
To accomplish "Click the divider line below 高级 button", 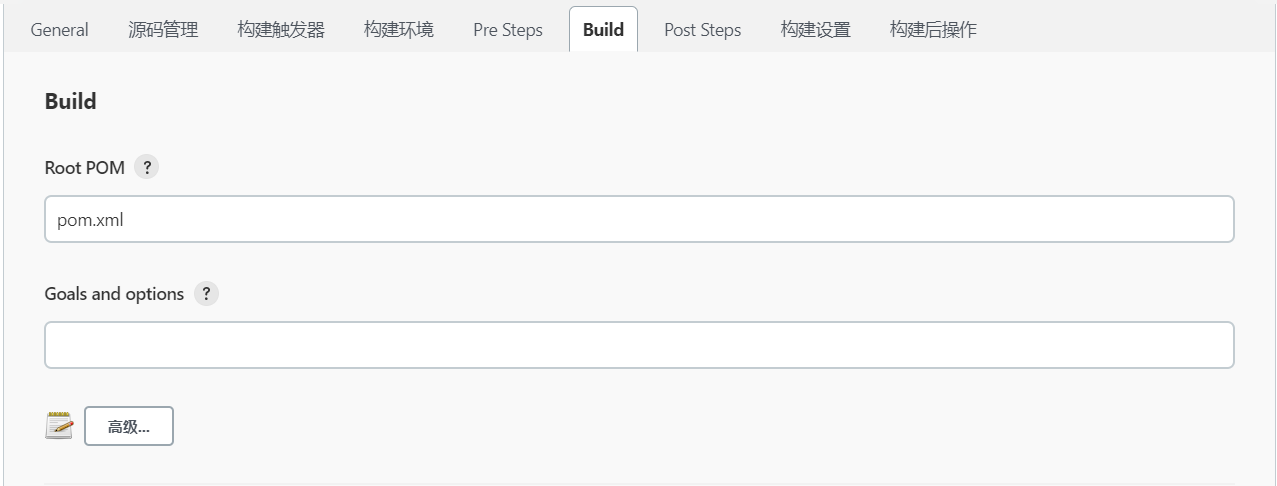I will [x=639, y=483].
